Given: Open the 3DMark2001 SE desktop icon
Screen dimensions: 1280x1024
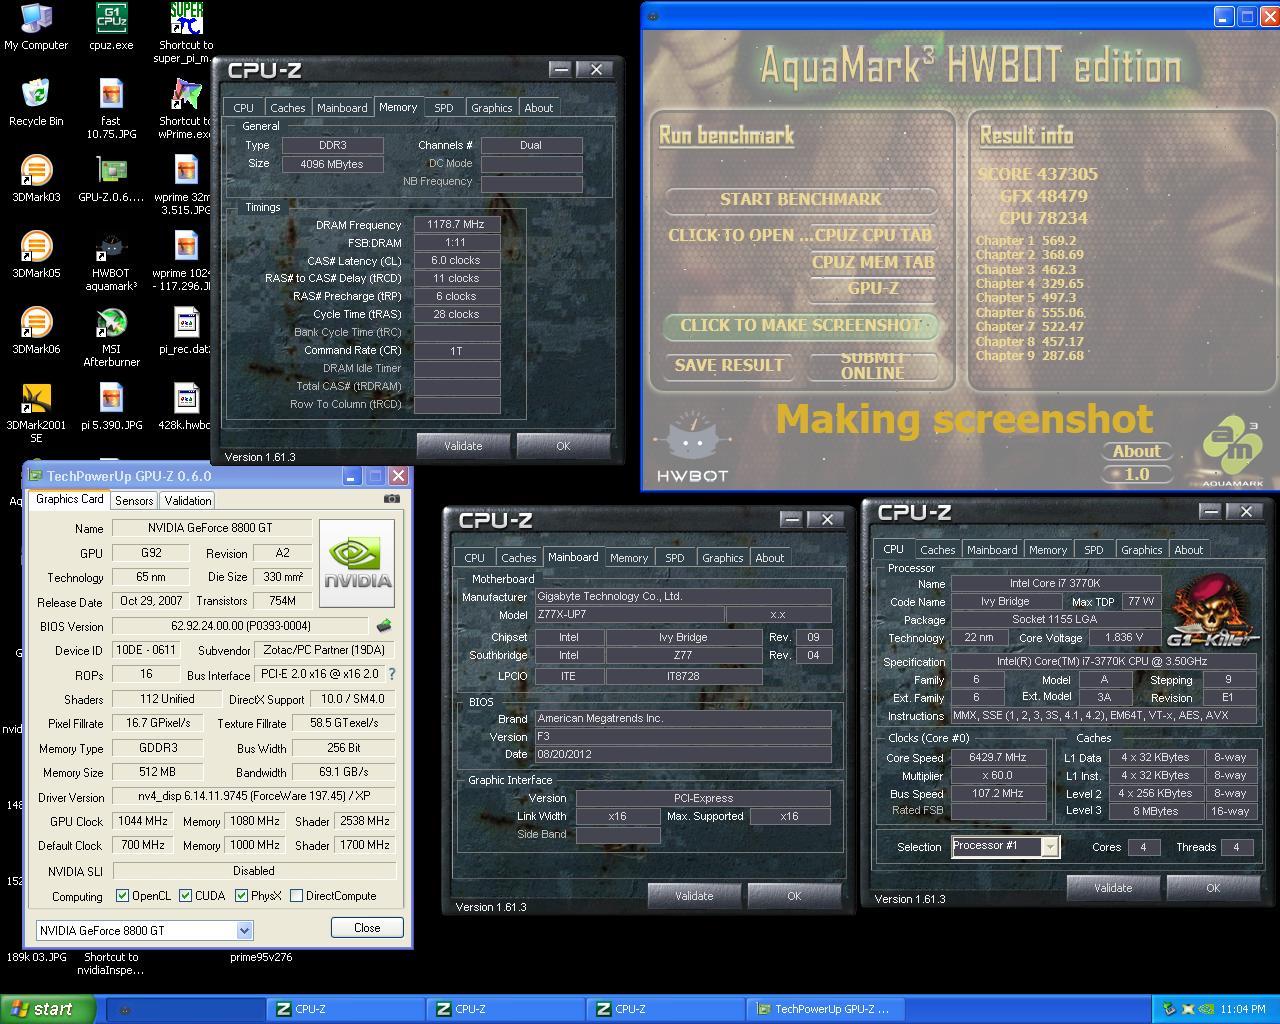Looking at the screenshot, I should point(36,413).
